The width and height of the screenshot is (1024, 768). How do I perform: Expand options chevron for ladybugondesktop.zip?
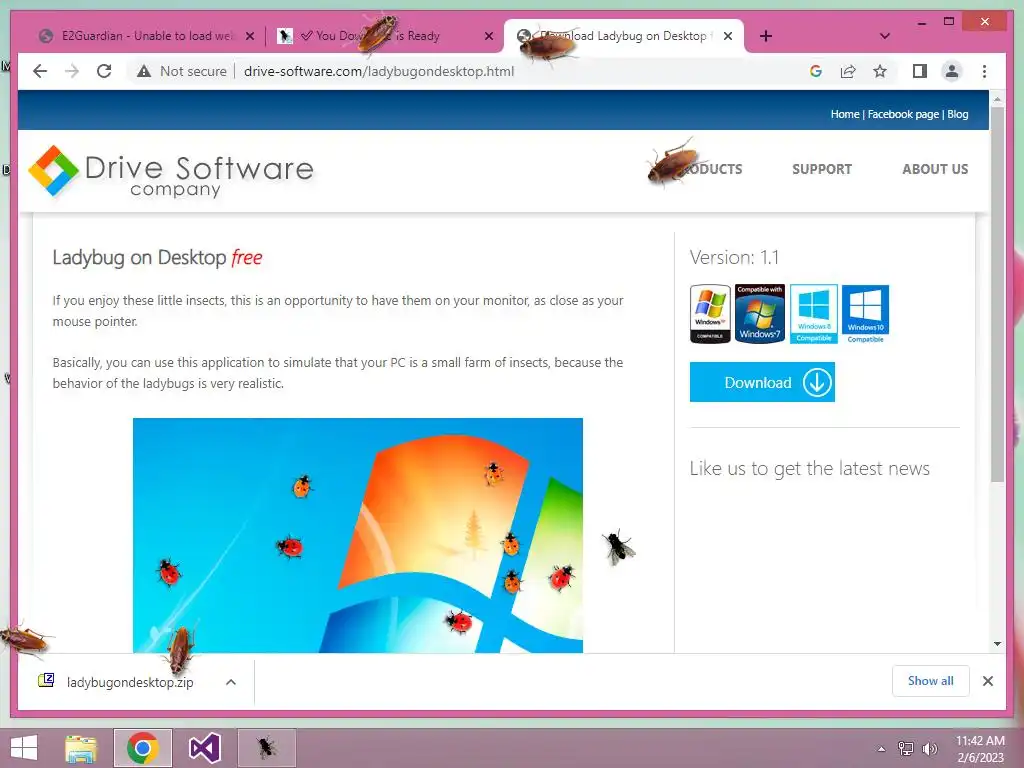click(x=231, y=682)
